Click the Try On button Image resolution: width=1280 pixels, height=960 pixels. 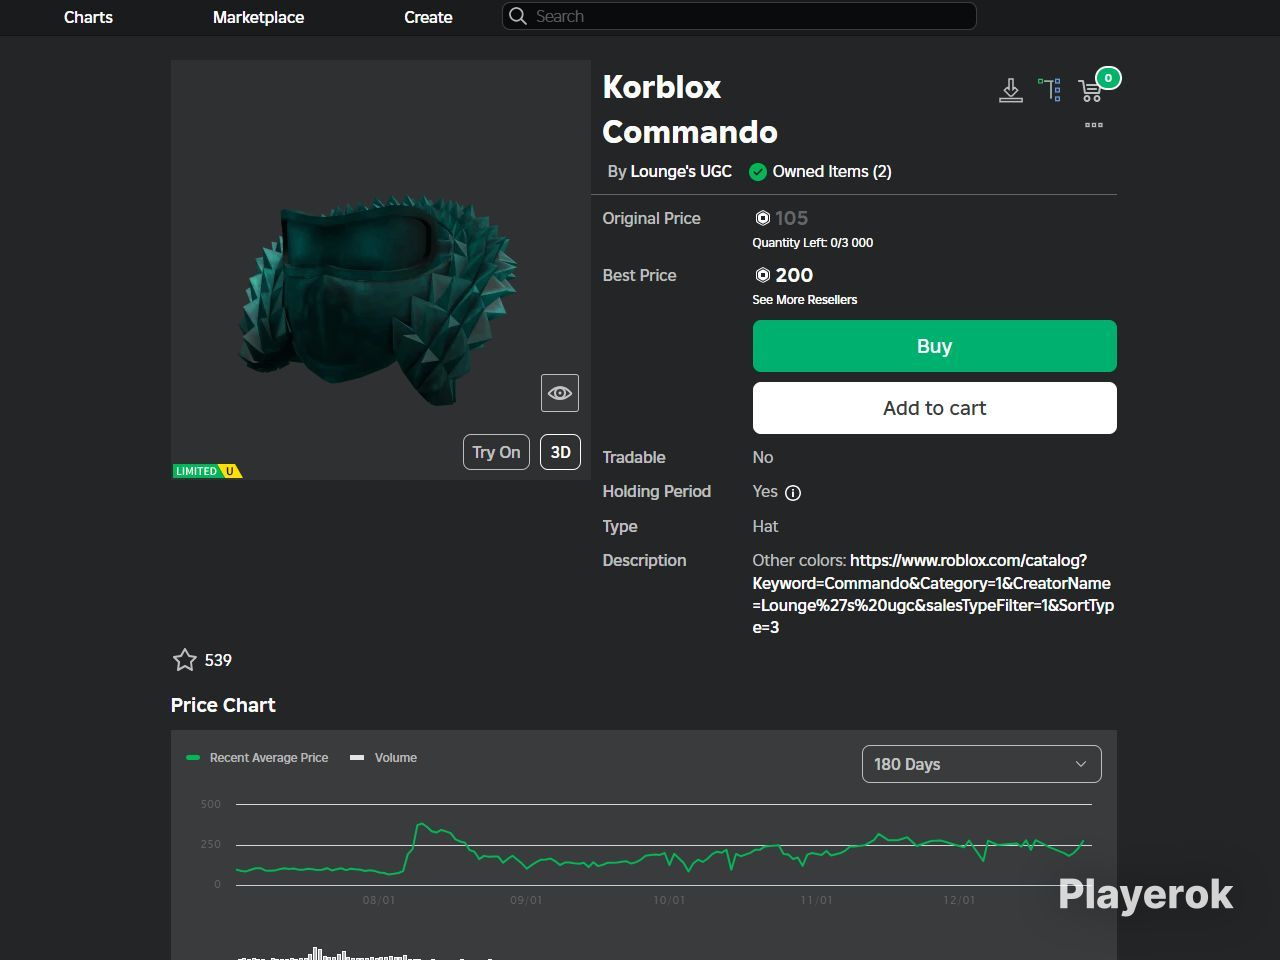tap(496, 452)
